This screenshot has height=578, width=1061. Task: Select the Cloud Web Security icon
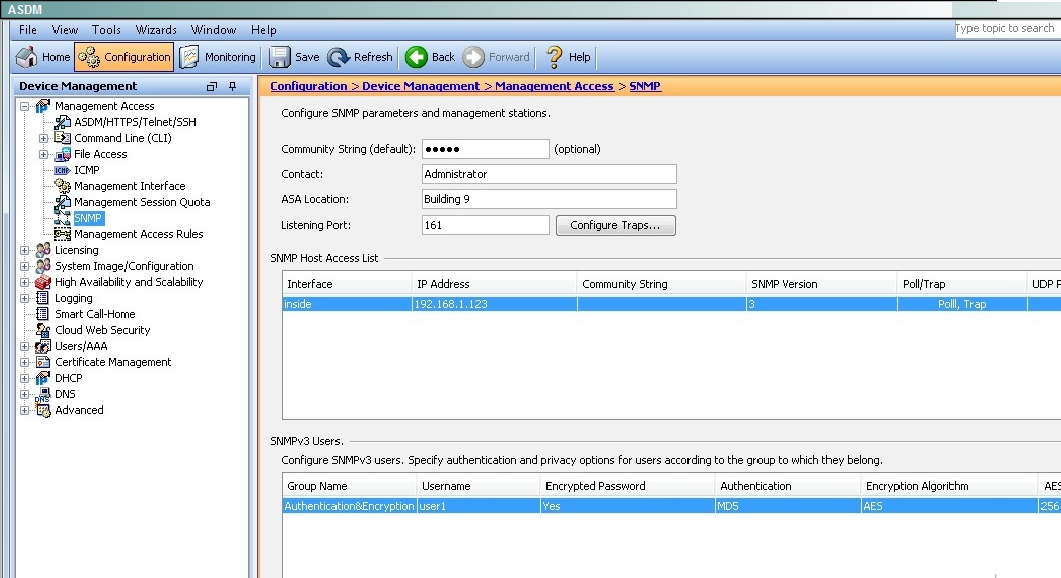click(x=43, y=330)
